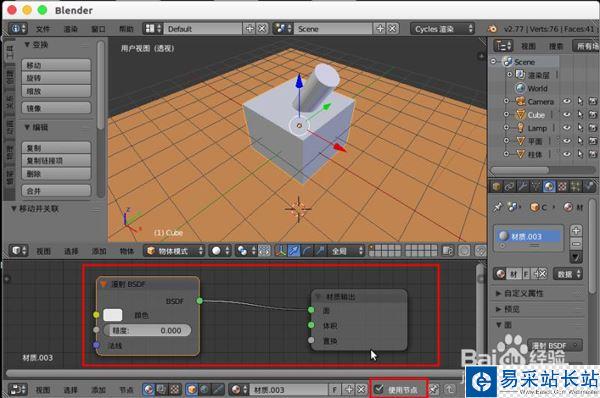Open the 物体模式 interaction mode dropdown
Viewport: 600px width, 398px height.
(x=174, y=251)
